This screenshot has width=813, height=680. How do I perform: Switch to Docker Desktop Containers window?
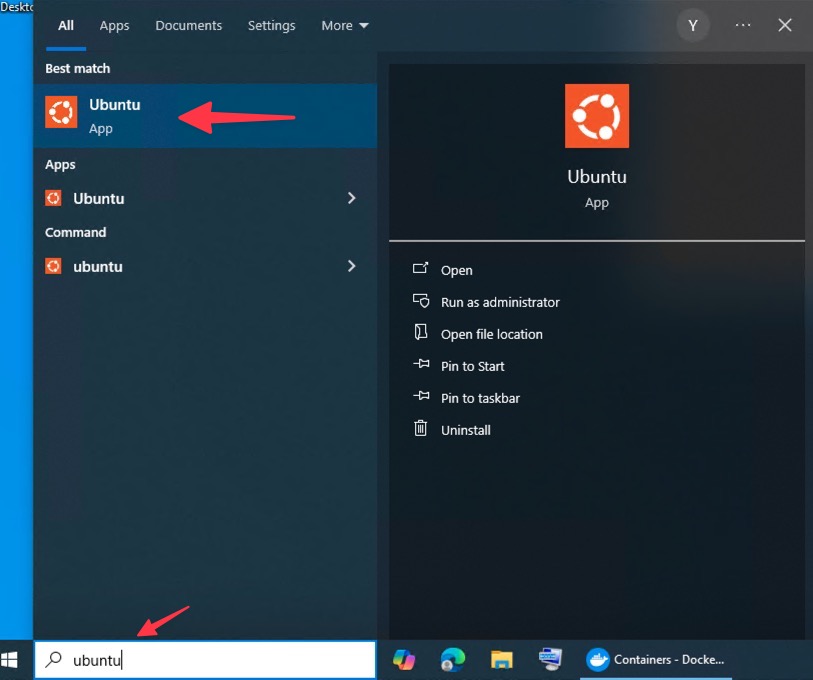tap(655, 660)
